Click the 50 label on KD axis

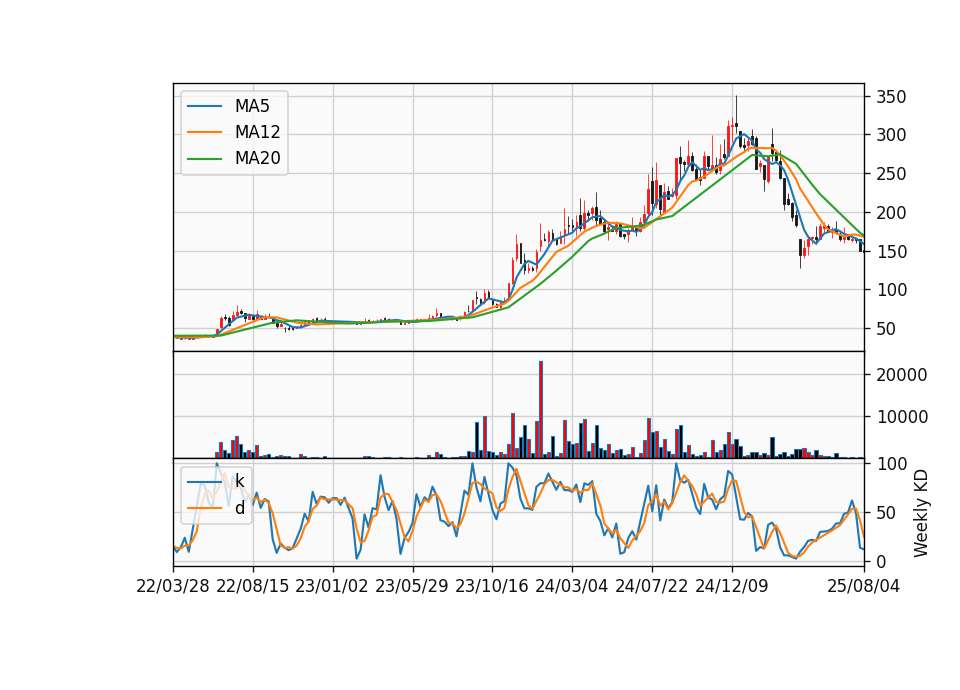point(886,512)
